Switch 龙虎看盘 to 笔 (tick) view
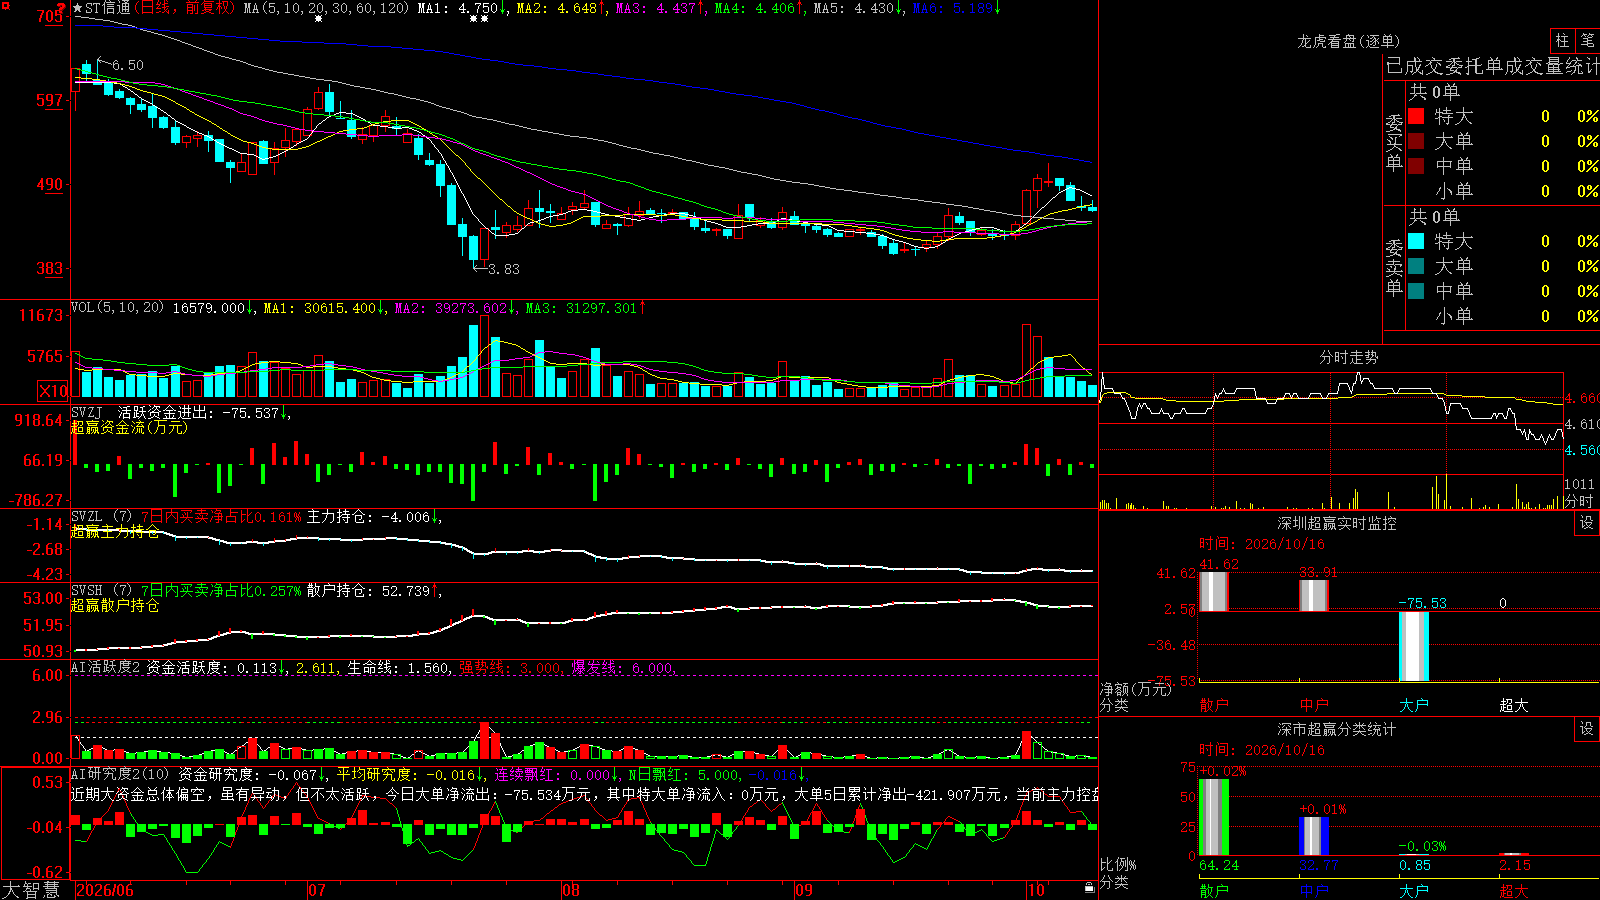1600x900 pixels. click(1587, 40)
